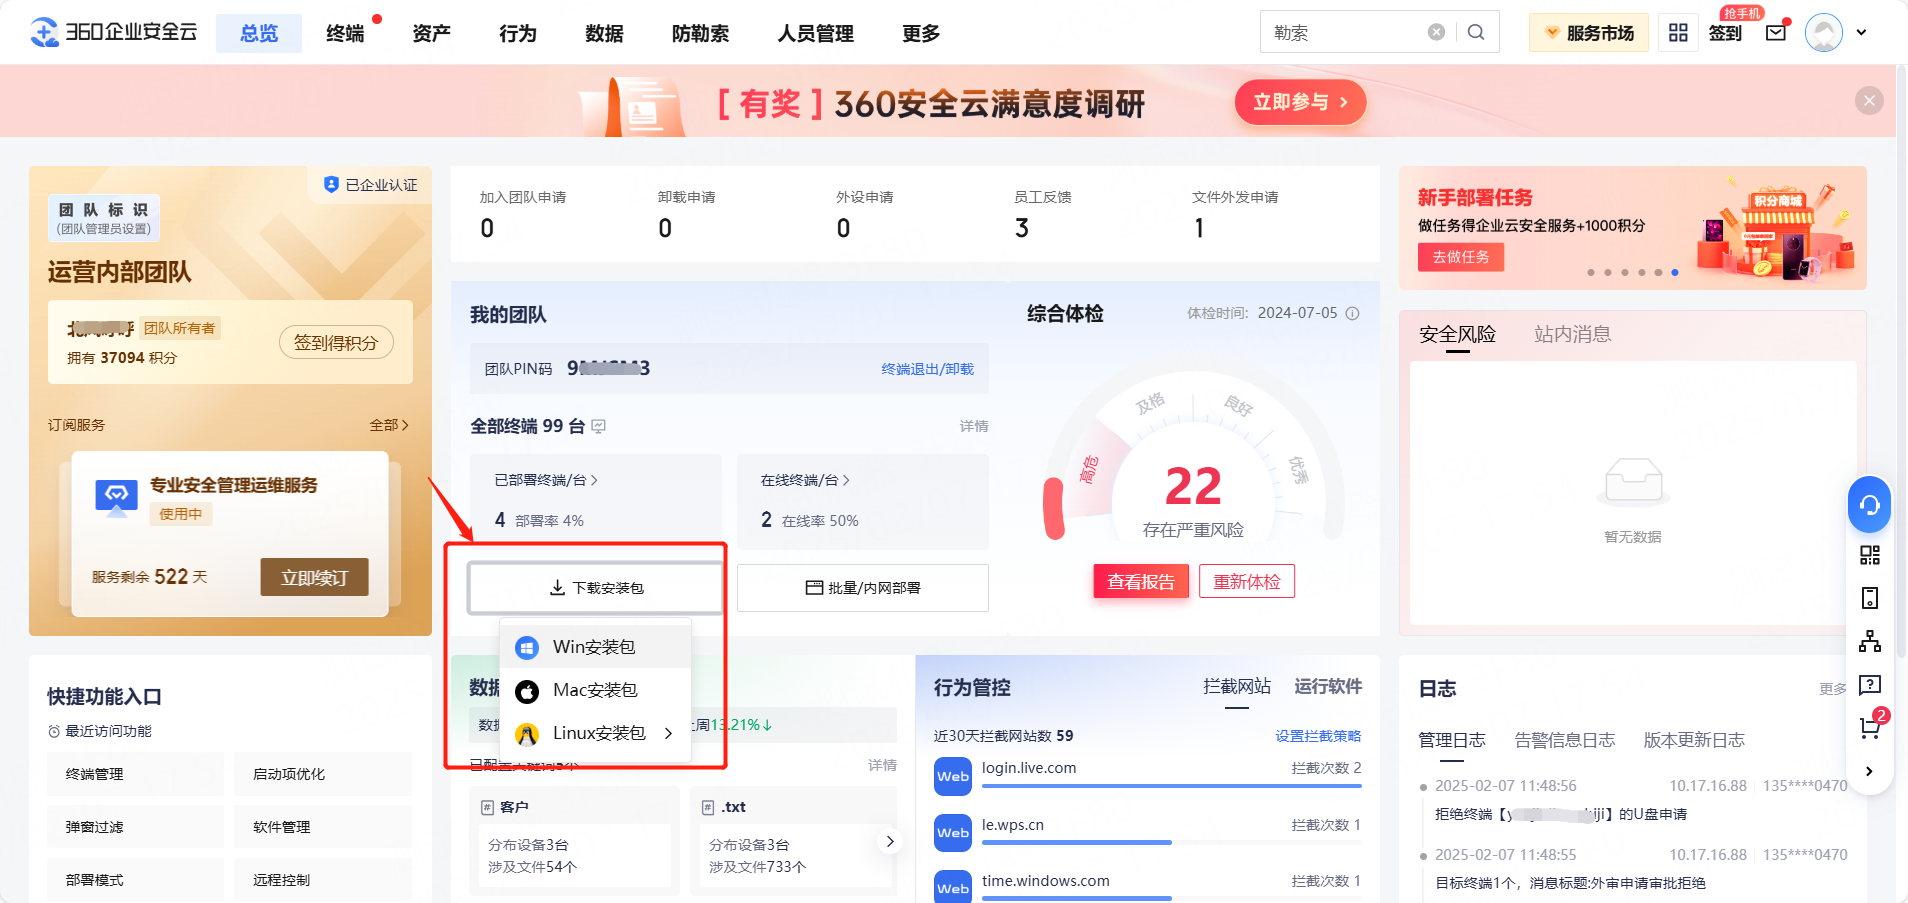Click 详情 link beside 全部终端
The width and height of the screenshot is (1908, 903).
tap(974, 426)
